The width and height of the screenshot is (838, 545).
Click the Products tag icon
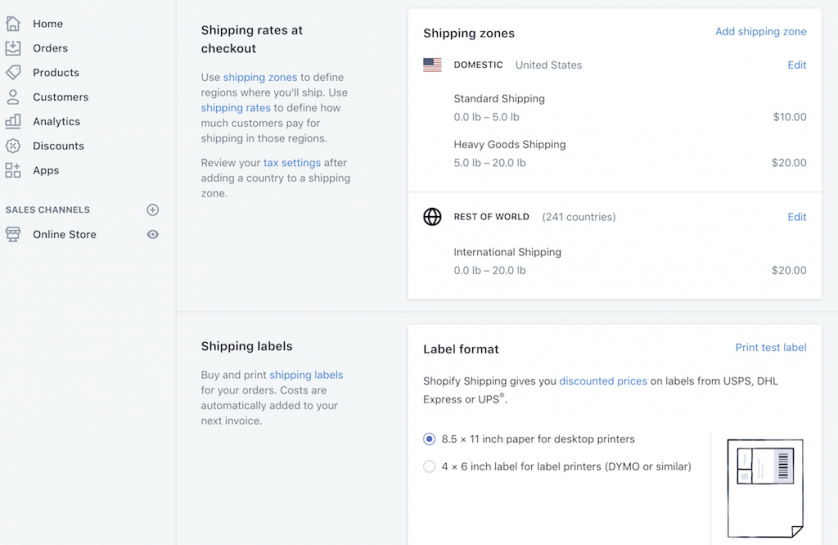[13, 72]
